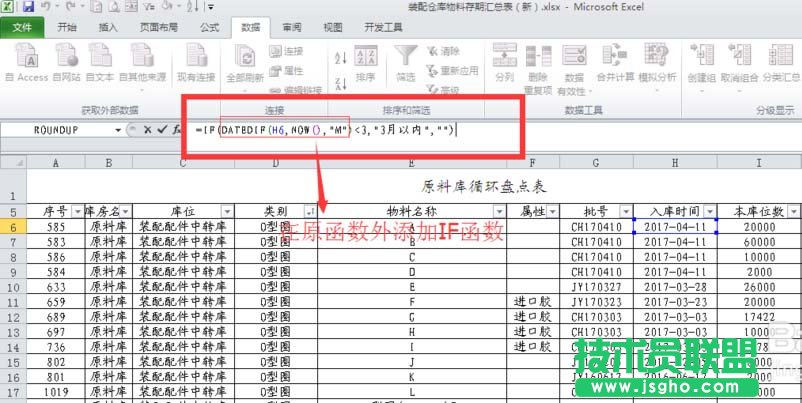The image size is (802, 403).
Task: Toggle the 筛选 filter funnel button
Action: tap(406, 62)
